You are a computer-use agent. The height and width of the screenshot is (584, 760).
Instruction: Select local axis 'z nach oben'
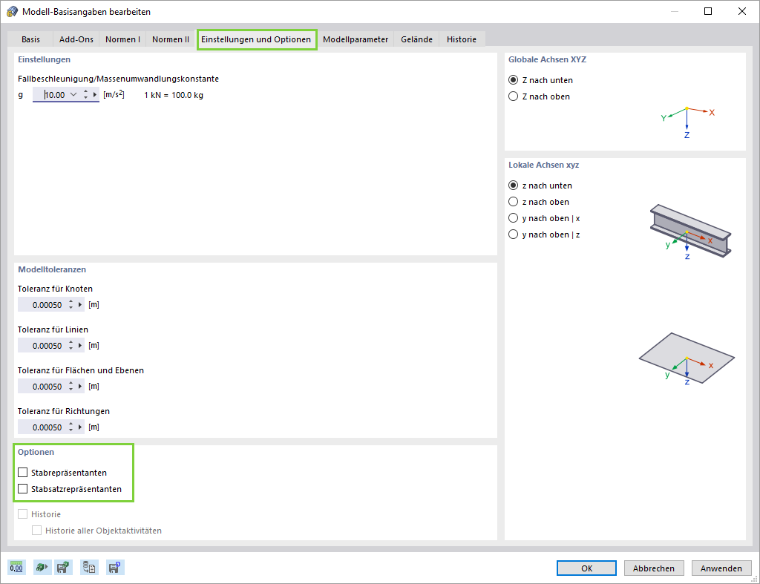tap(513, 202)
